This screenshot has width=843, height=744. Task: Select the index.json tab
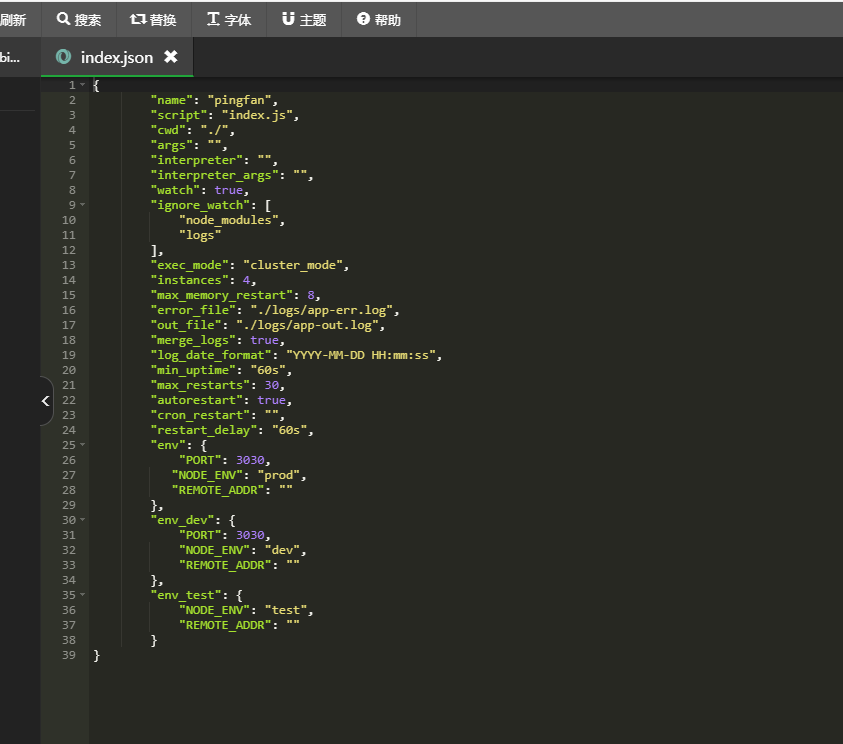click(117, 57)
